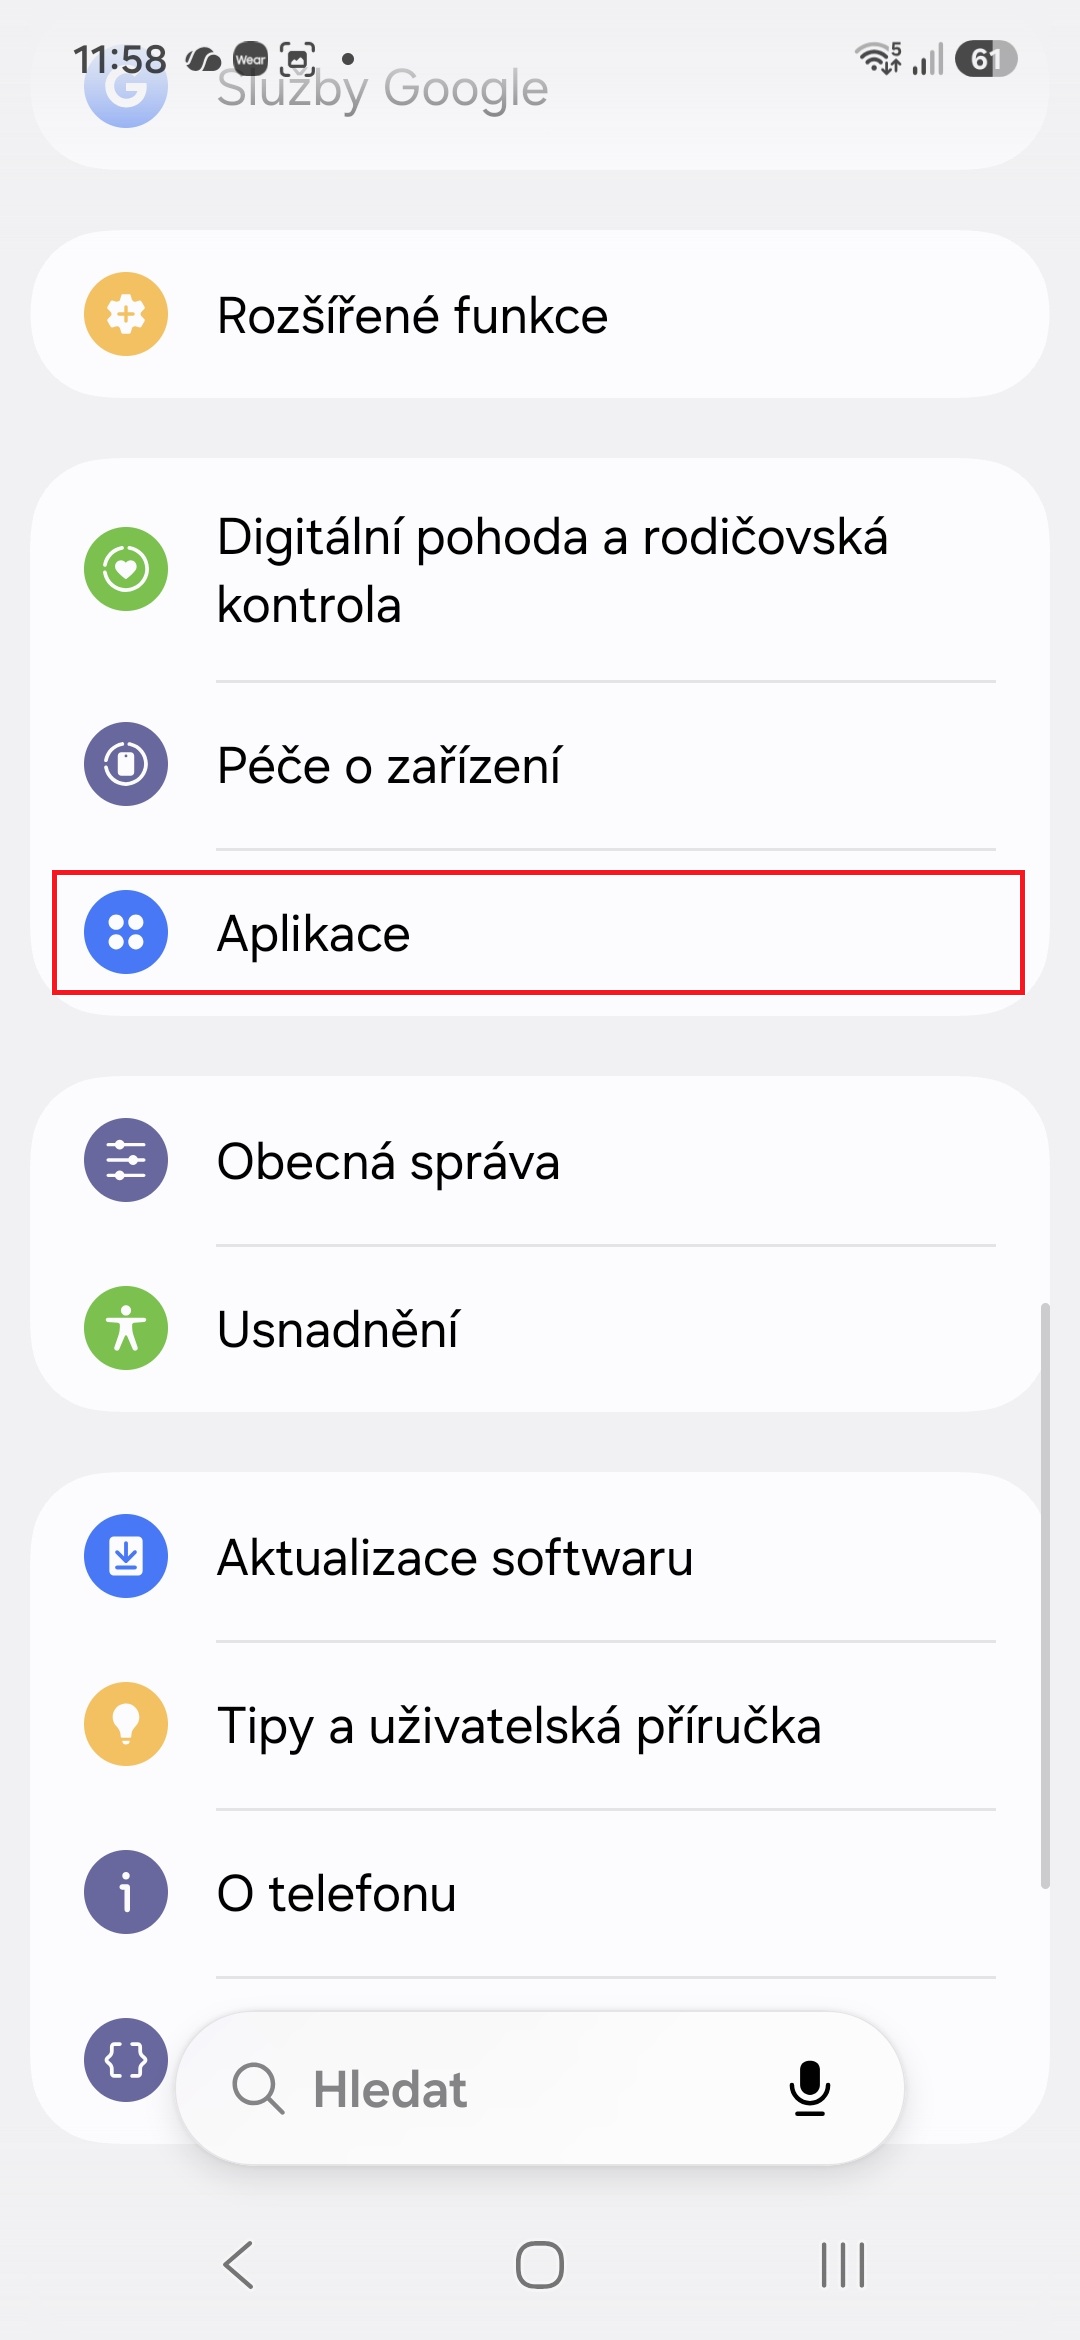The height and width of the screenshot is (2340, 1080).
Task: Click the vertical scrollbar on right edge
Action: [1045, 1595]
